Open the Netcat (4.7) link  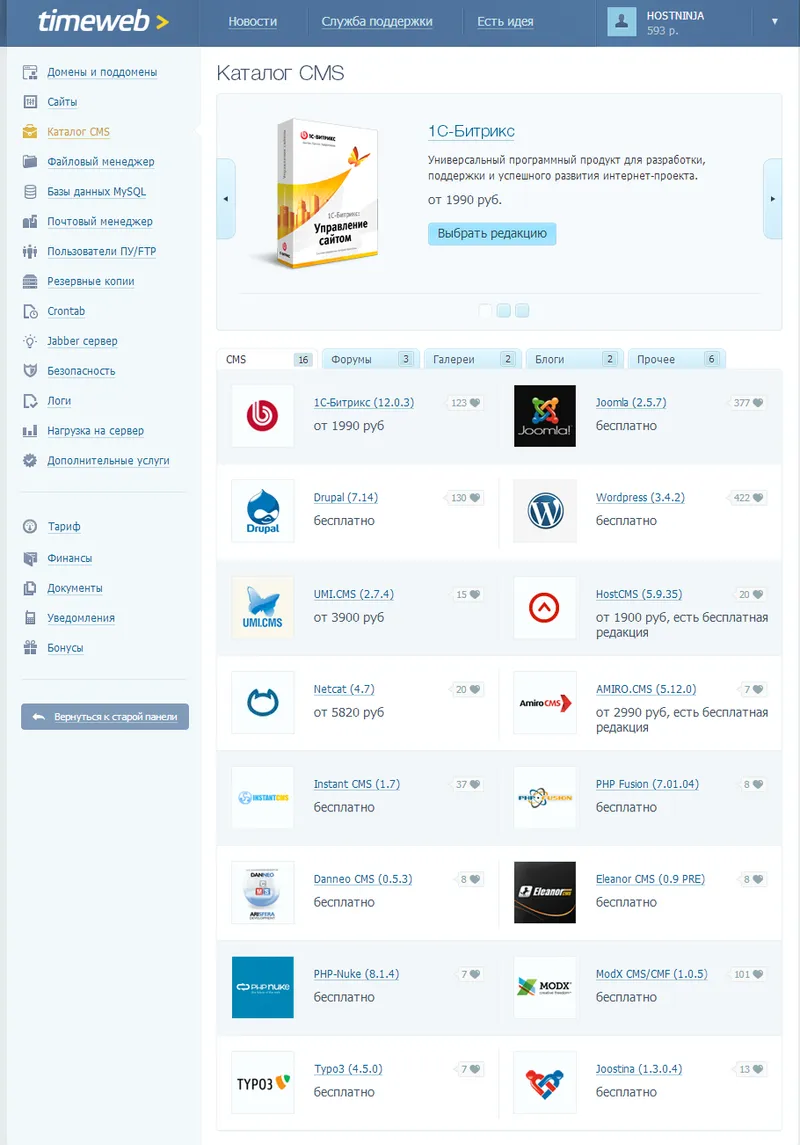click(344, 689)
